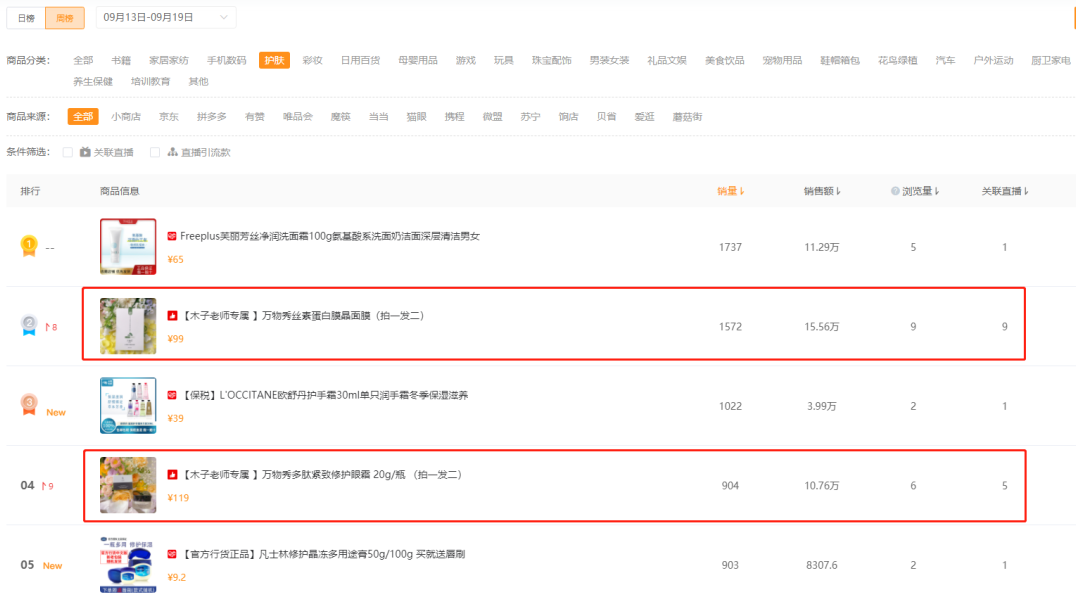Sort by 销售额 column arrow
1076x603 pixels.
point(839,191)
